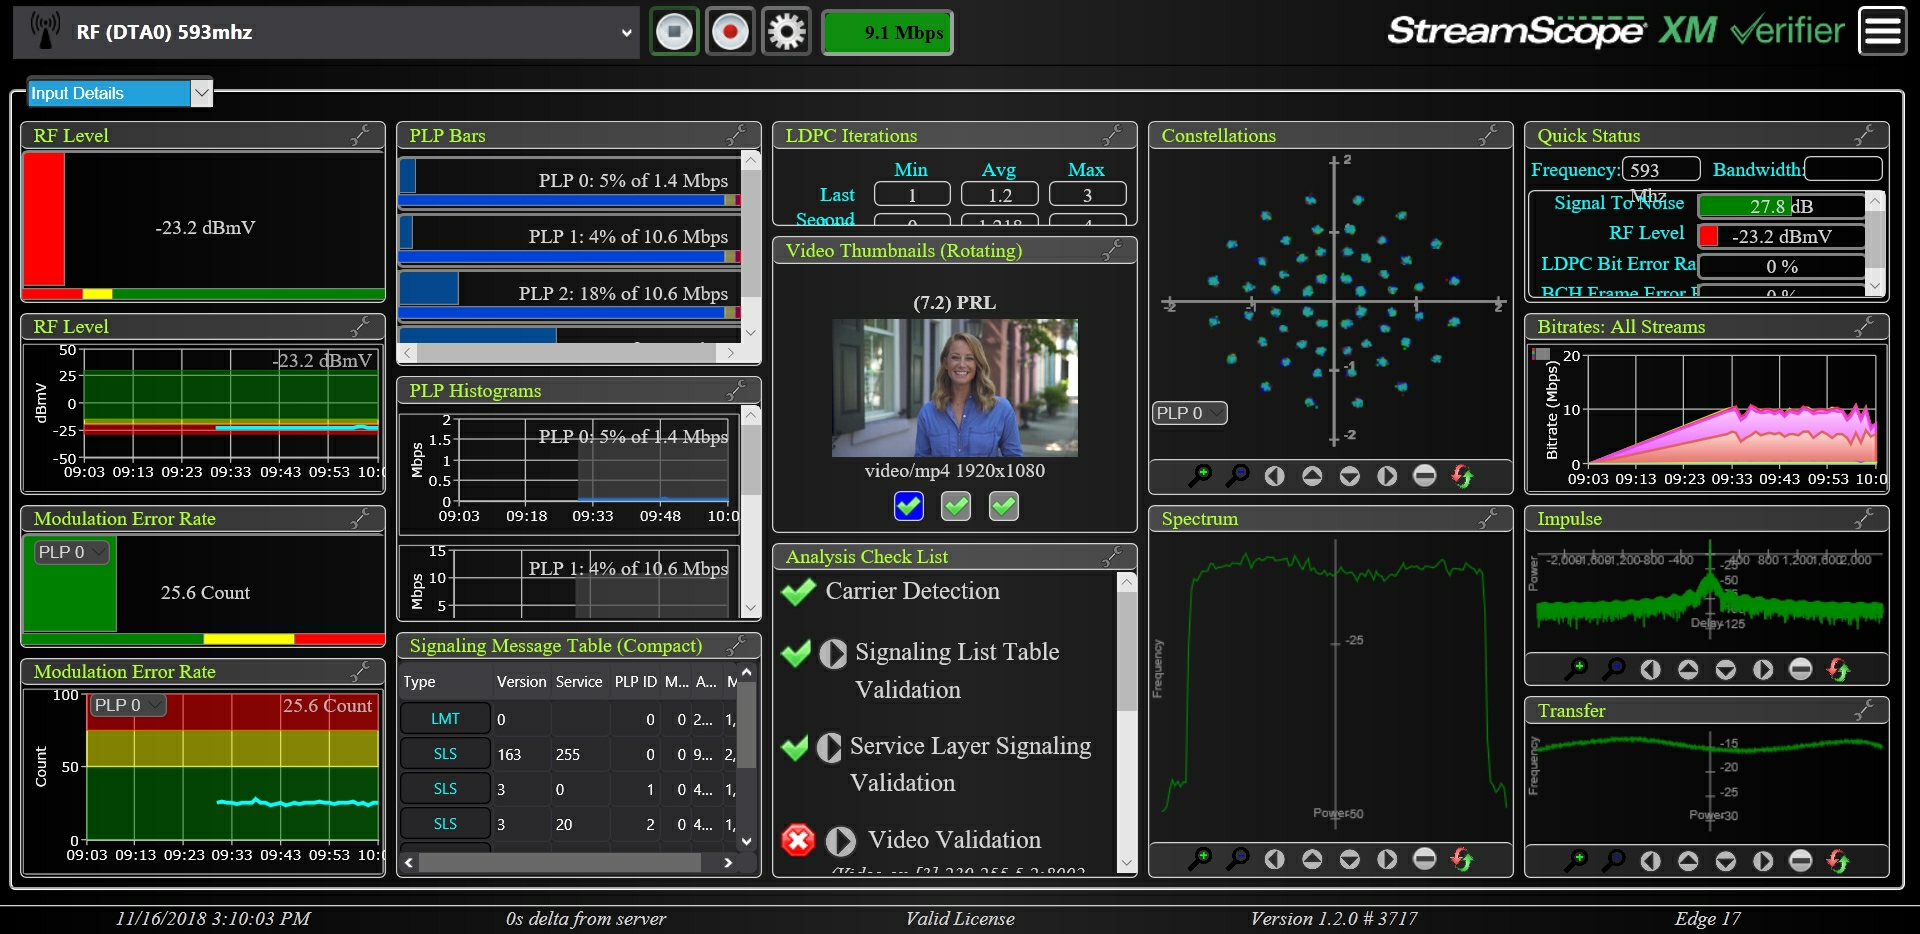Open Video Thumbnails panel wrench settings

click(1113, 250)
